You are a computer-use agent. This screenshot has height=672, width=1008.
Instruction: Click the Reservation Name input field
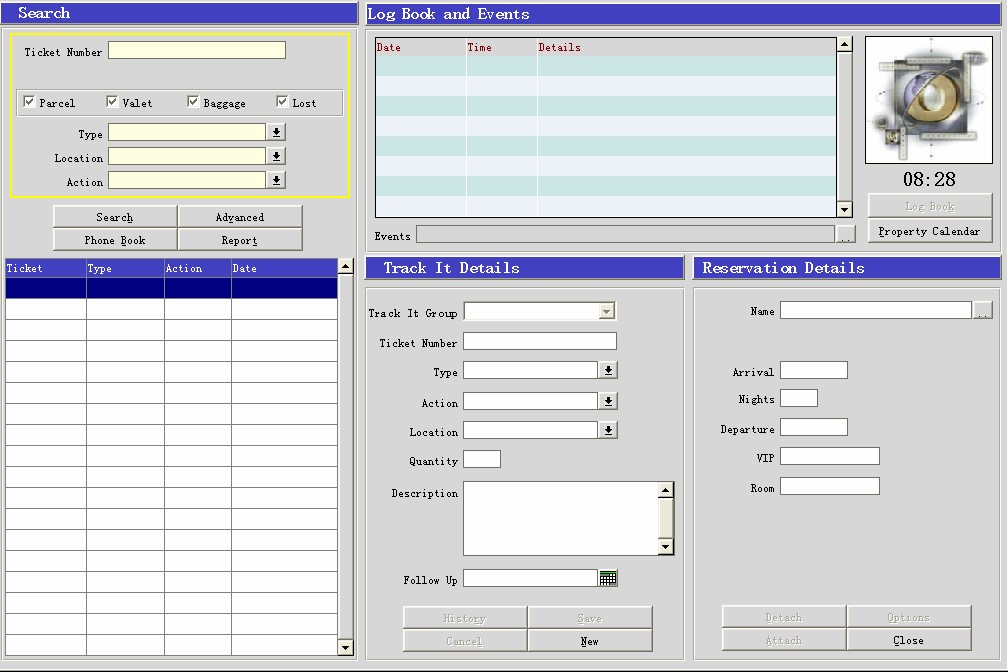click(876, 310)
